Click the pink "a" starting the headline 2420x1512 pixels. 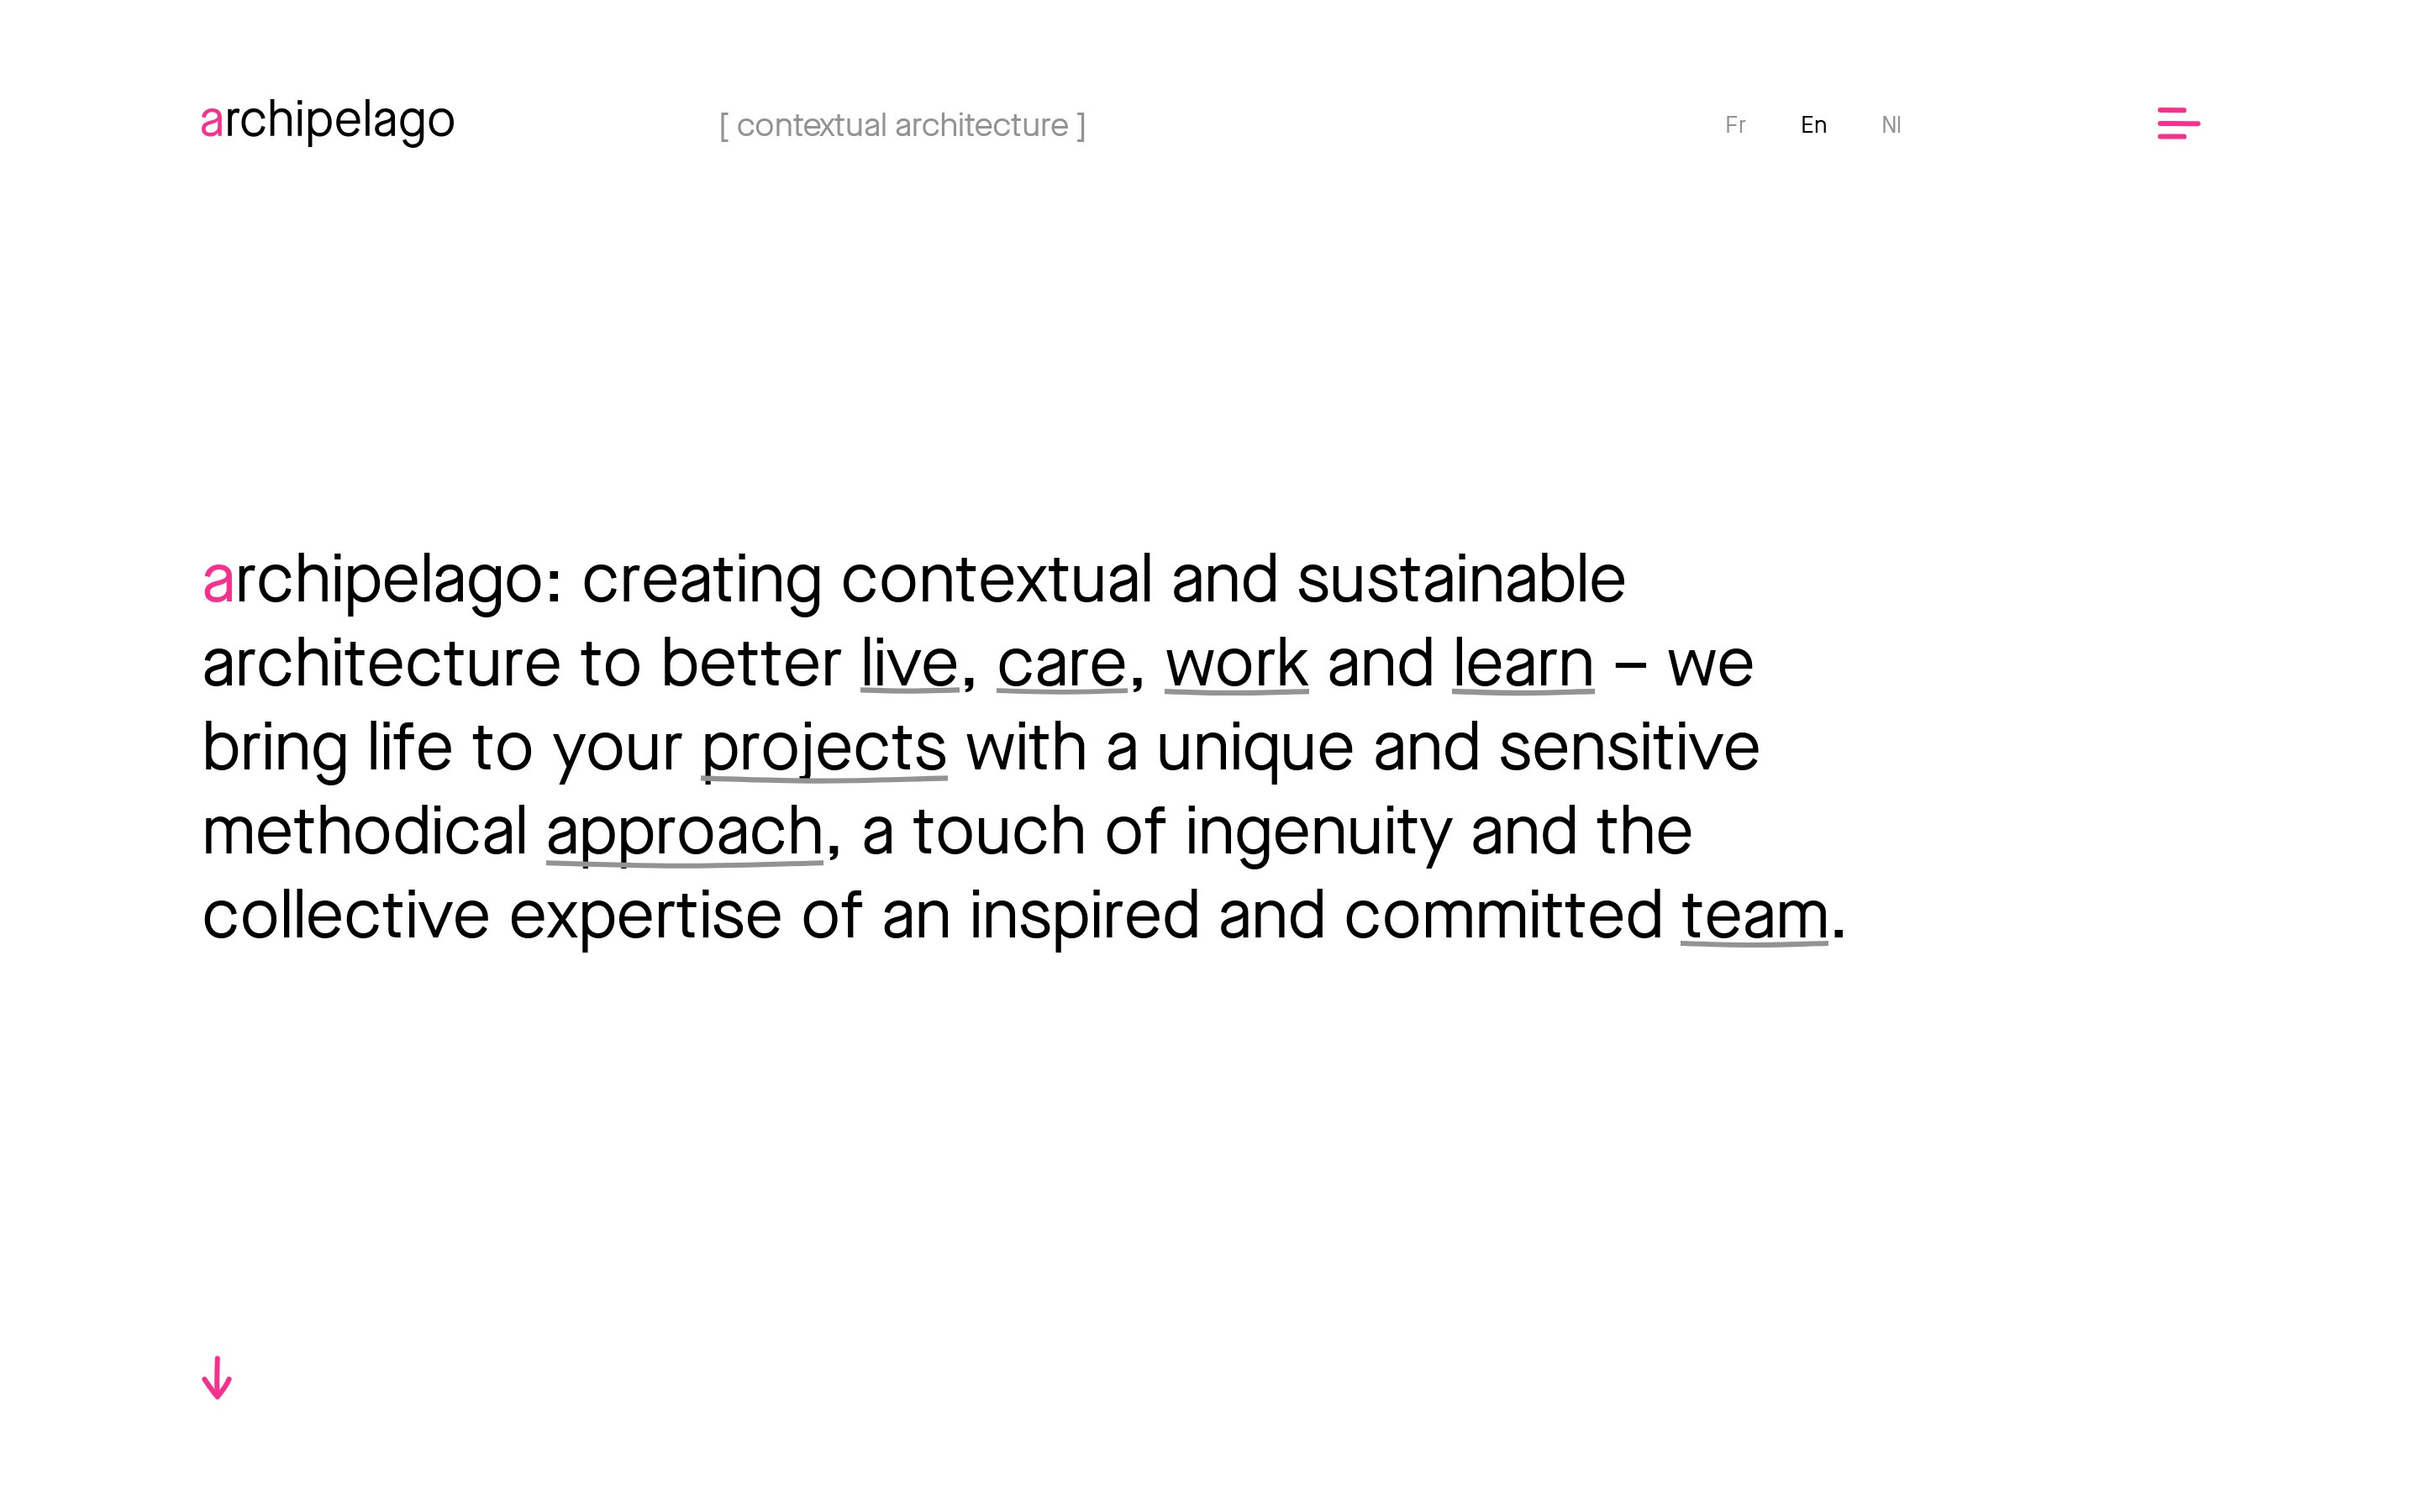217,580
